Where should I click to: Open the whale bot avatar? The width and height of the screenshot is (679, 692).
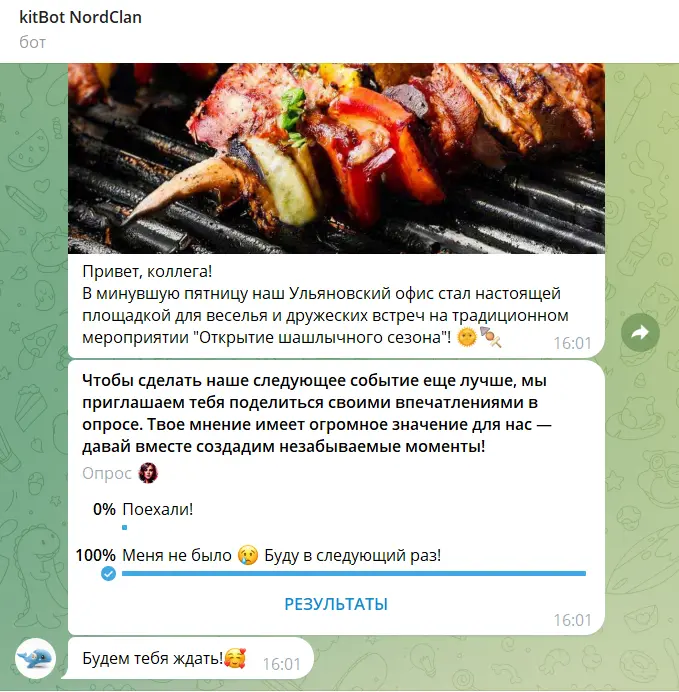pos(35,658)
